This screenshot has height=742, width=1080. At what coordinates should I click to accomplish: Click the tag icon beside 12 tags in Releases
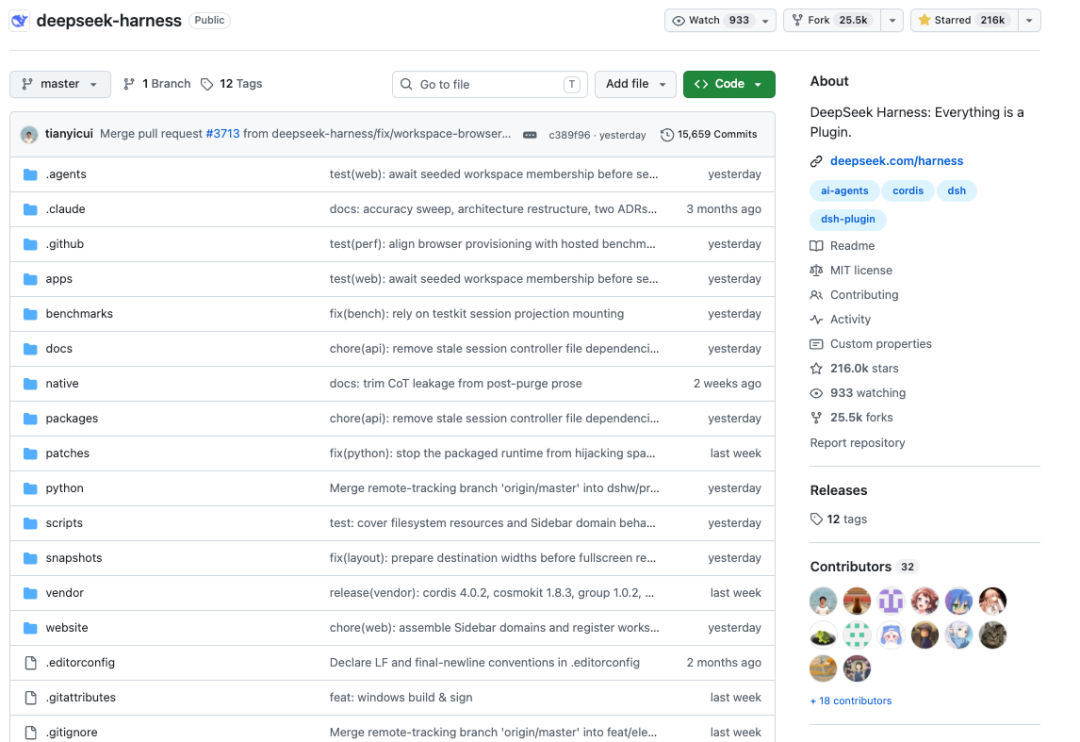[x=816, y=519]
